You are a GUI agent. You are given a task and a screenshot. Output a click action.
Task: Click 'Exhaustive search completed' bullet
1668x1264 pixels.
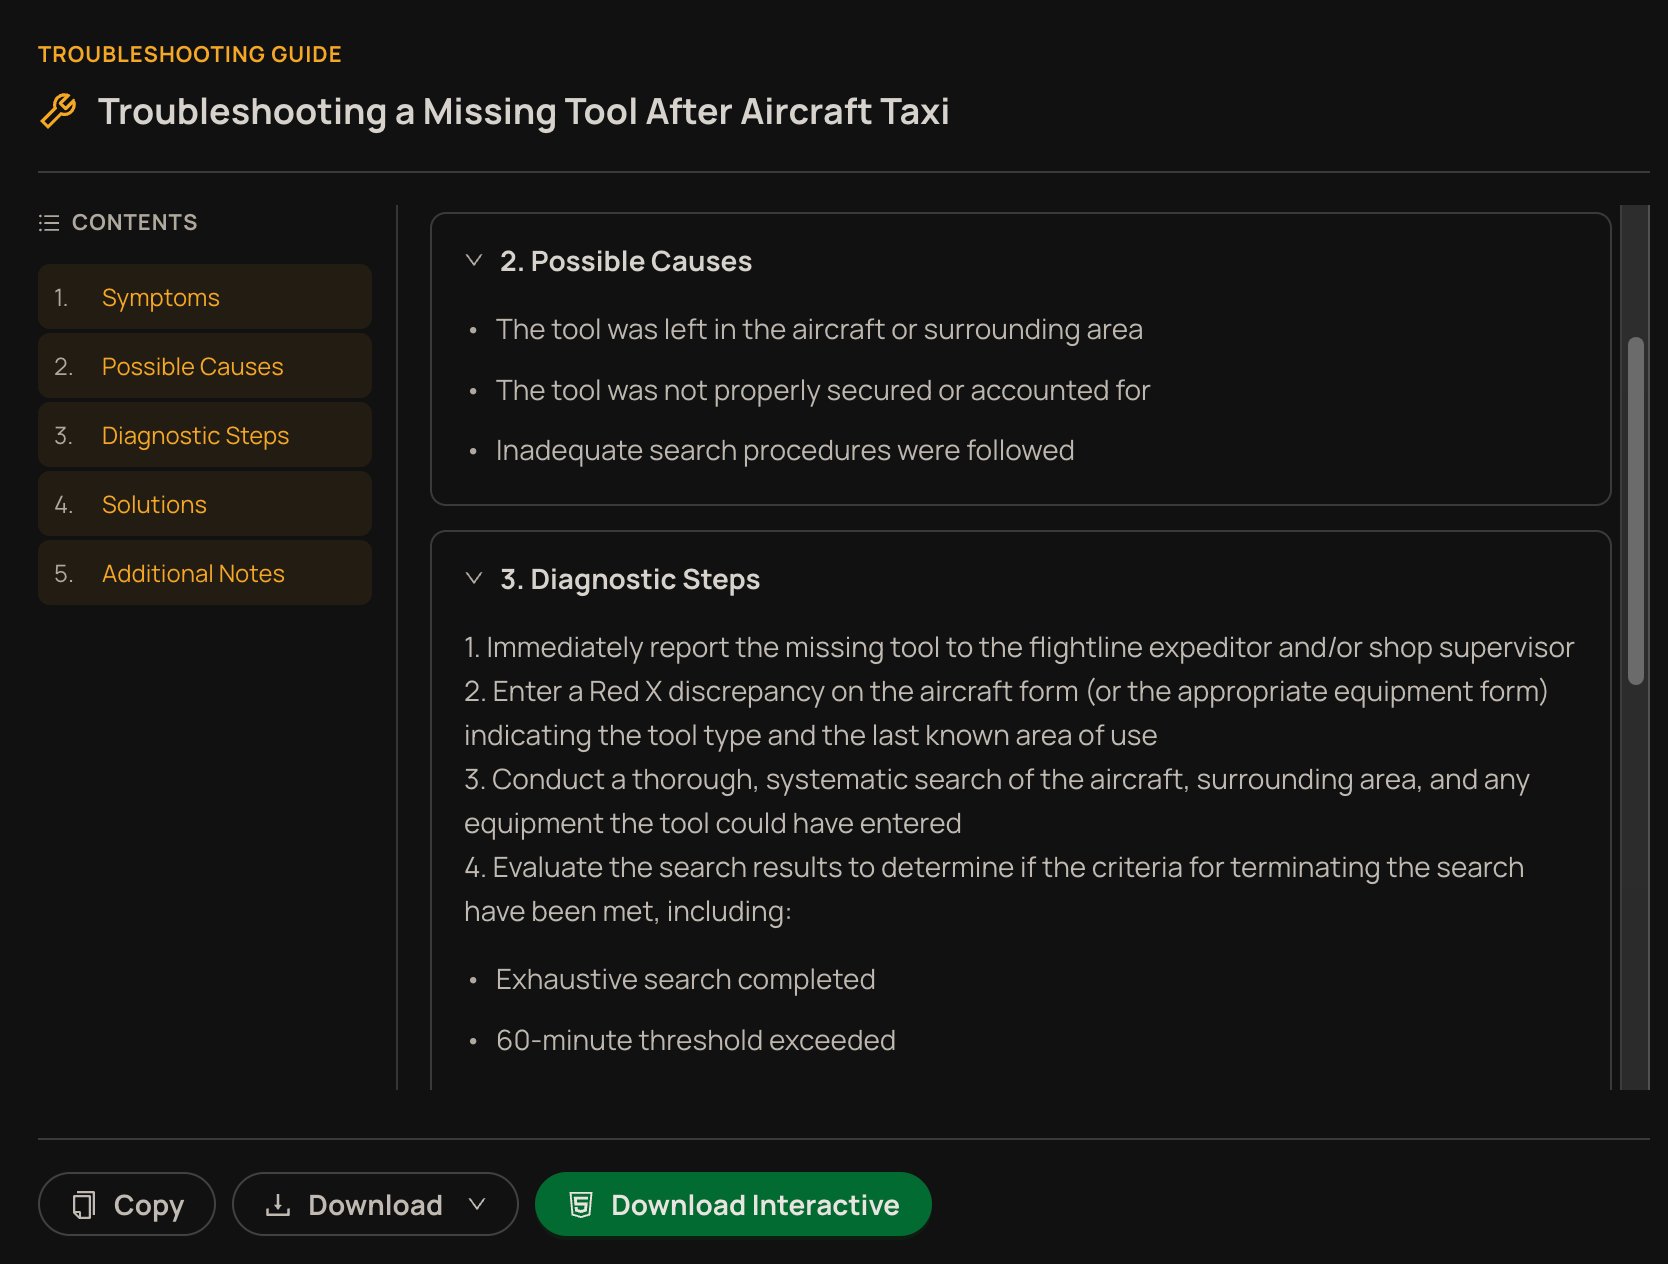click(685, 979)
